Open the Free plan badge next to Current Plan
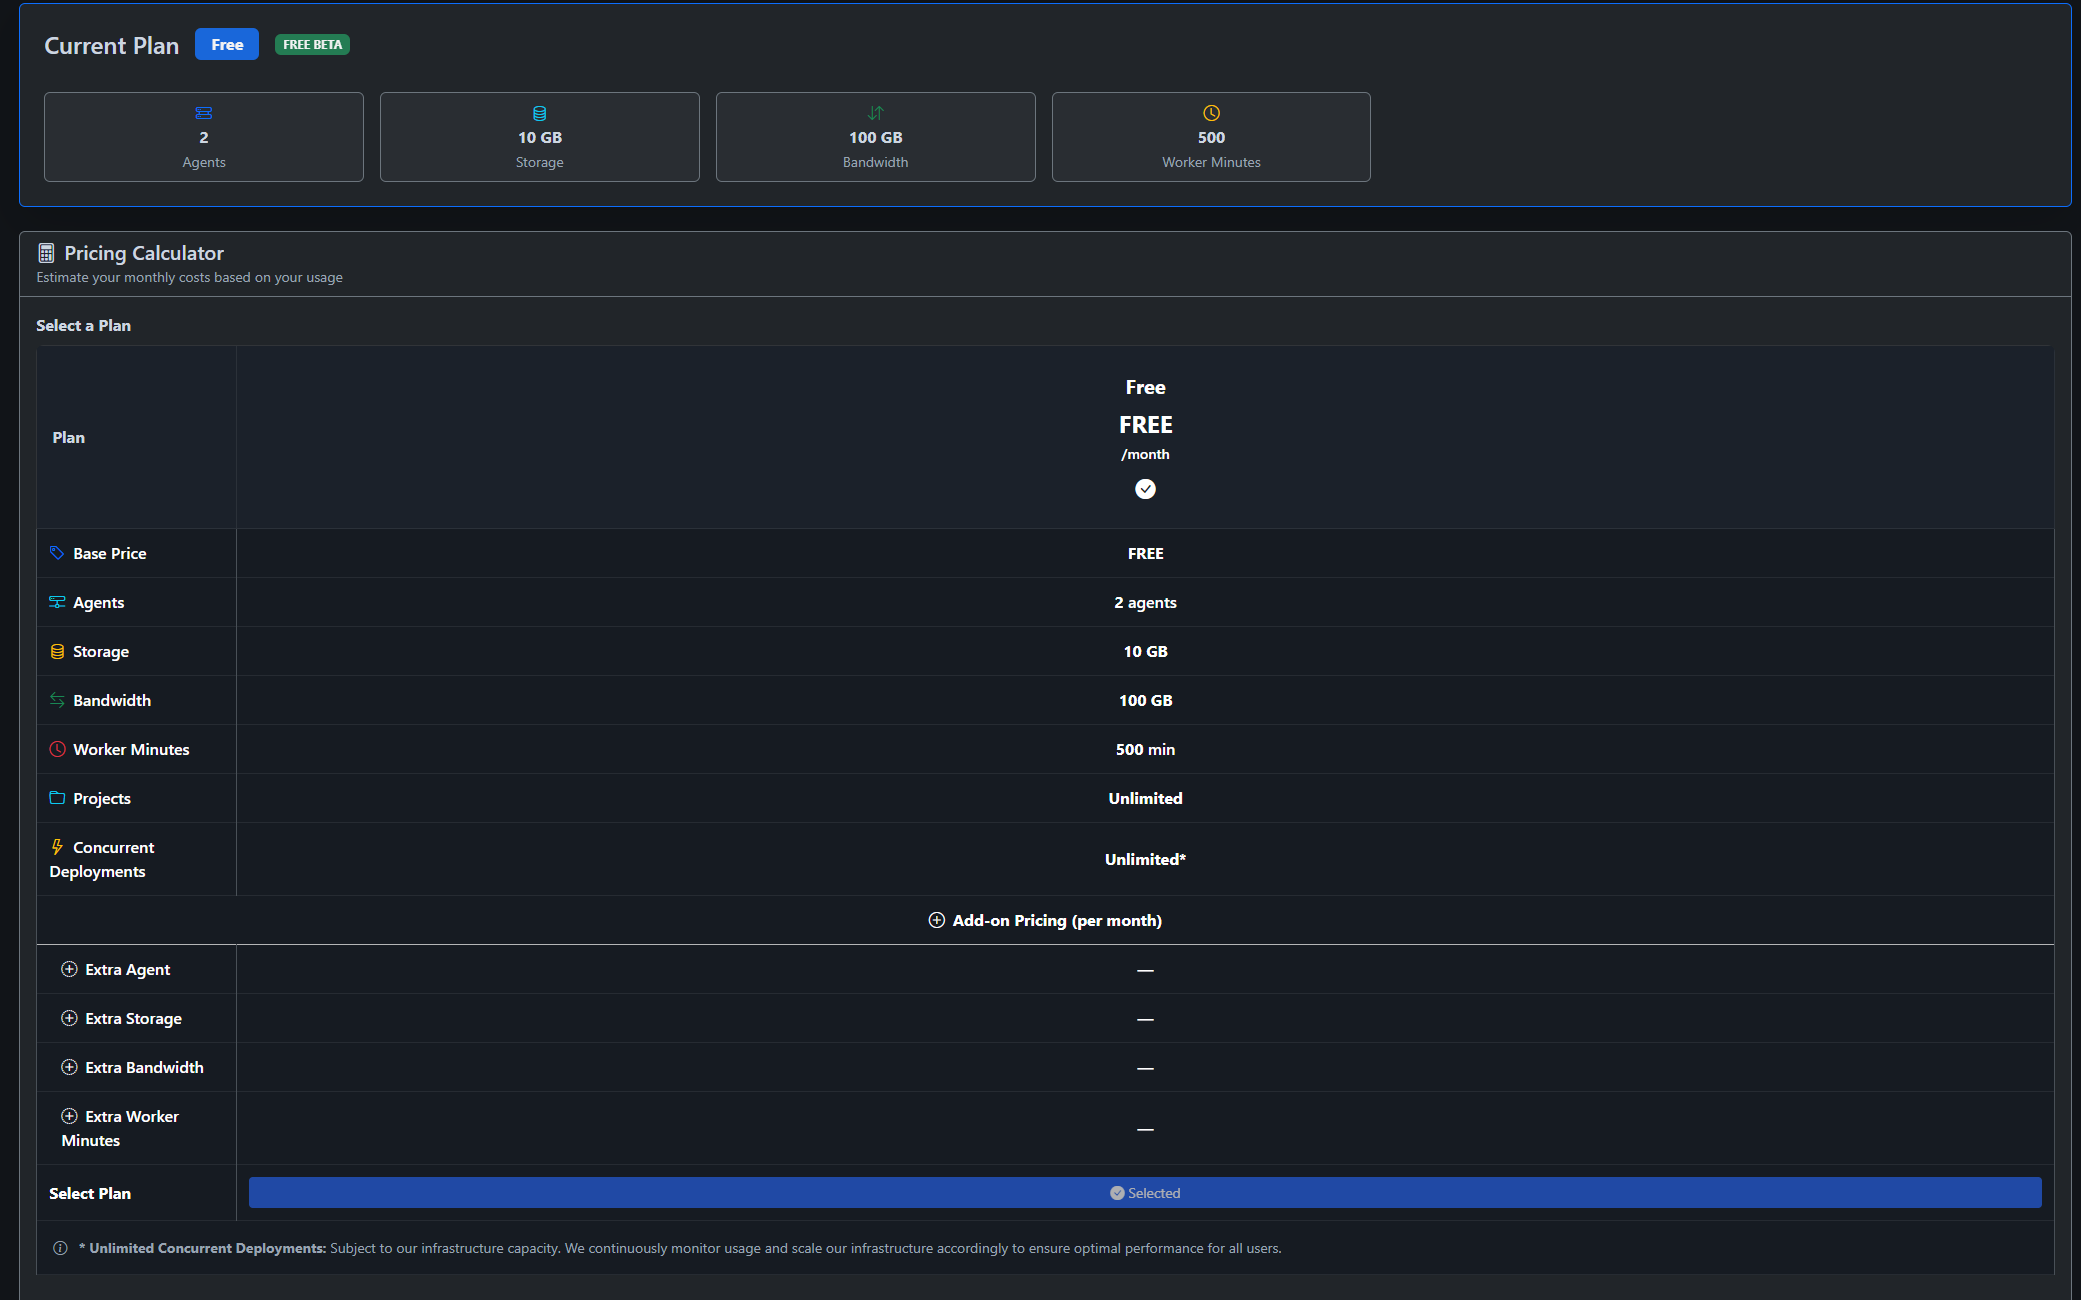The height and width of the screenshot is (1300, 2081). tap(227, 44)
